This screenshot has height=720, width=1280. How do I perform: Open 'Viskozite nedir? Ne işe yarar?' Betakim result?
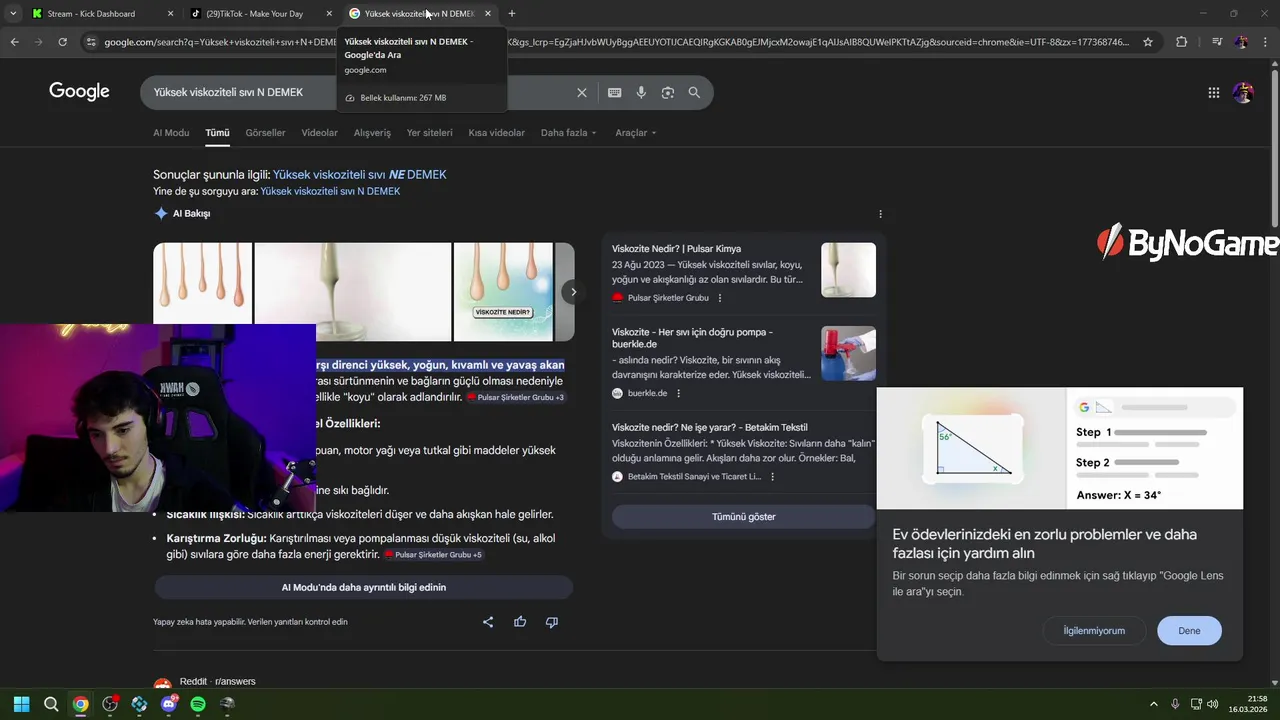click(x=710, y=428)
